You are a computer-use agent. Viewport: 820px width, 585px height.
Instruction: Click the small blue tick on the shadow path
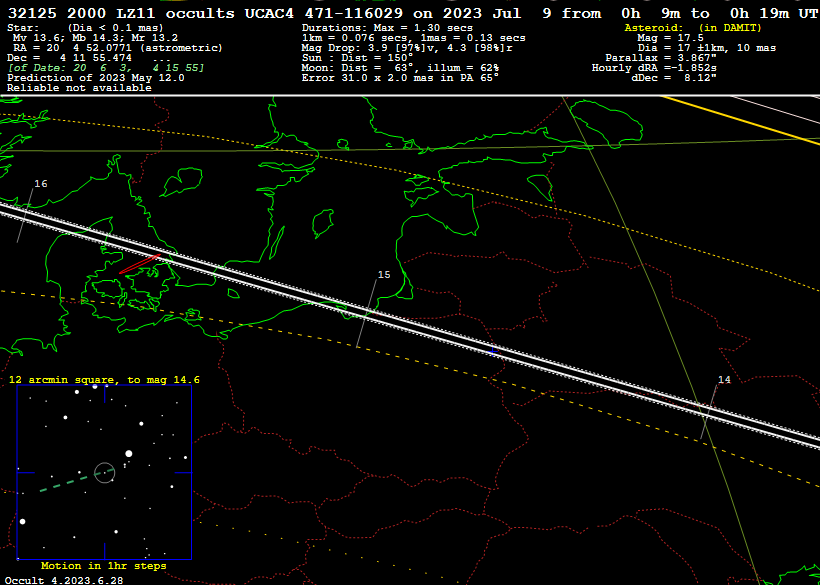click(x=492, y=351)
